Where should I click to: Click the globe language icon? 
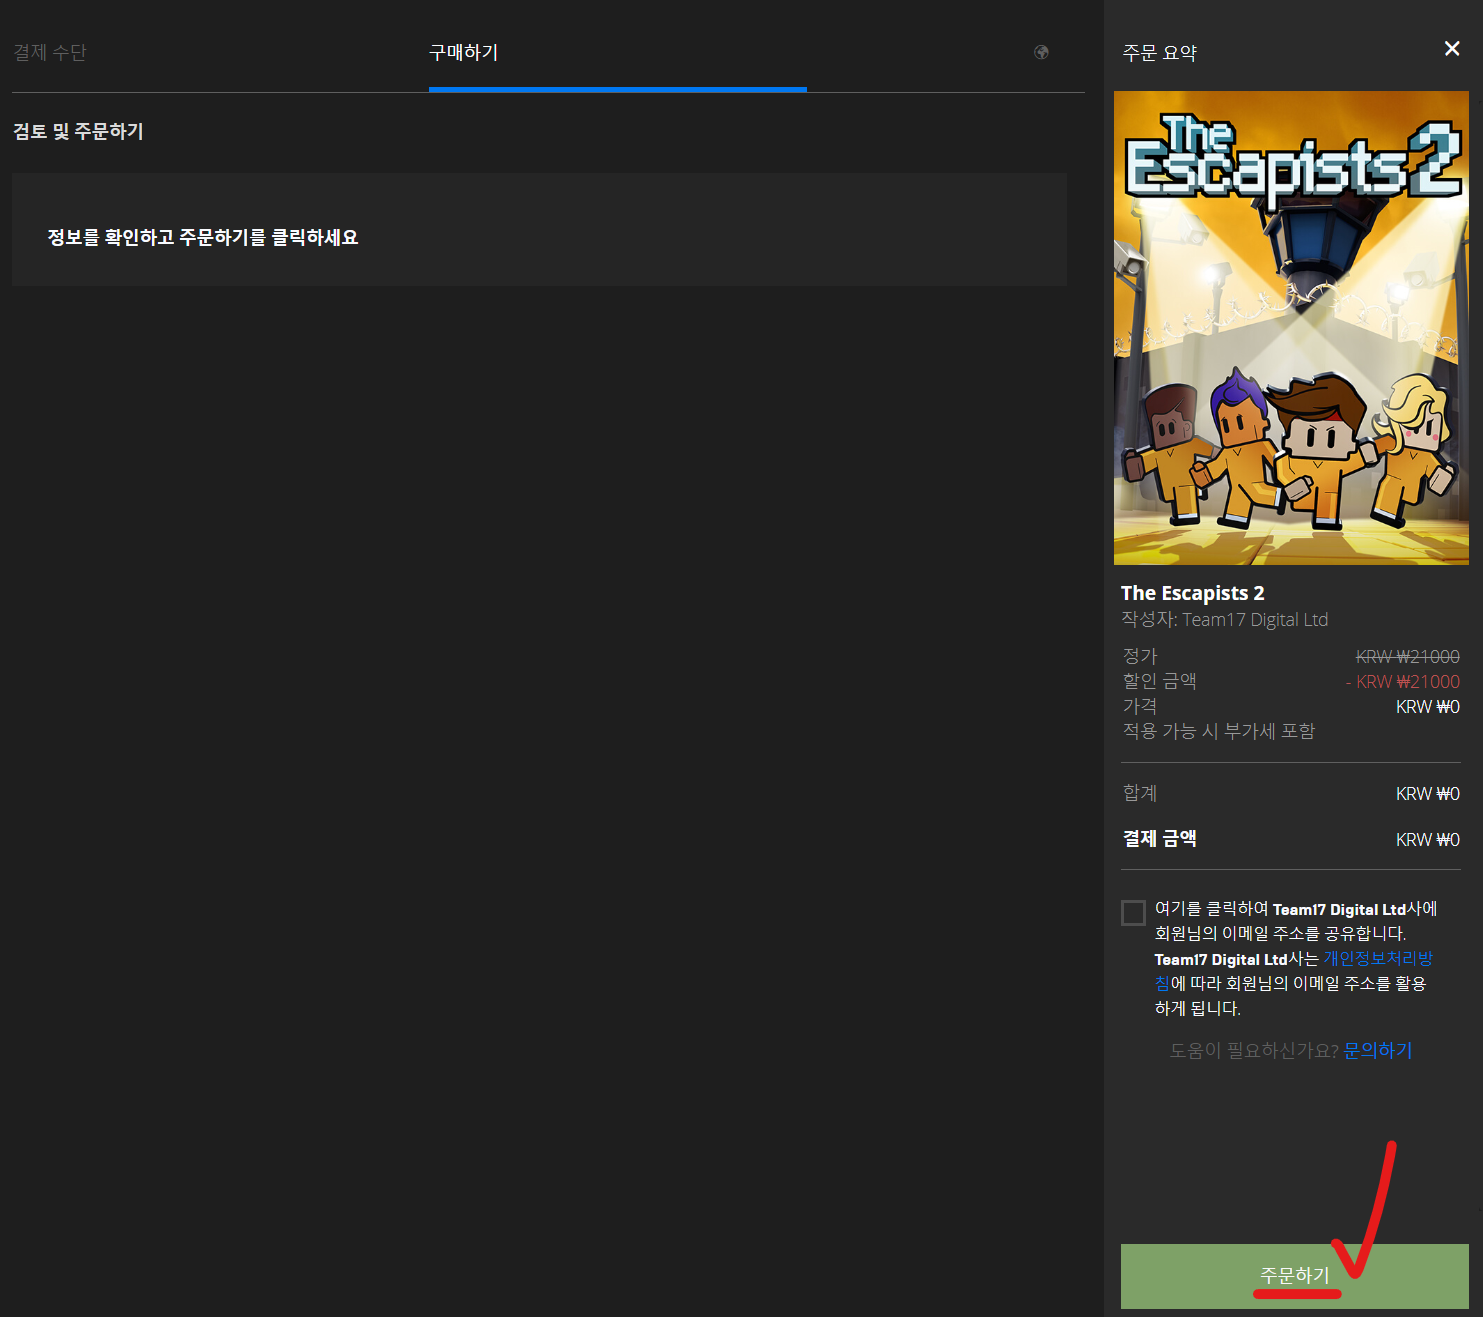coord(1041,52)
